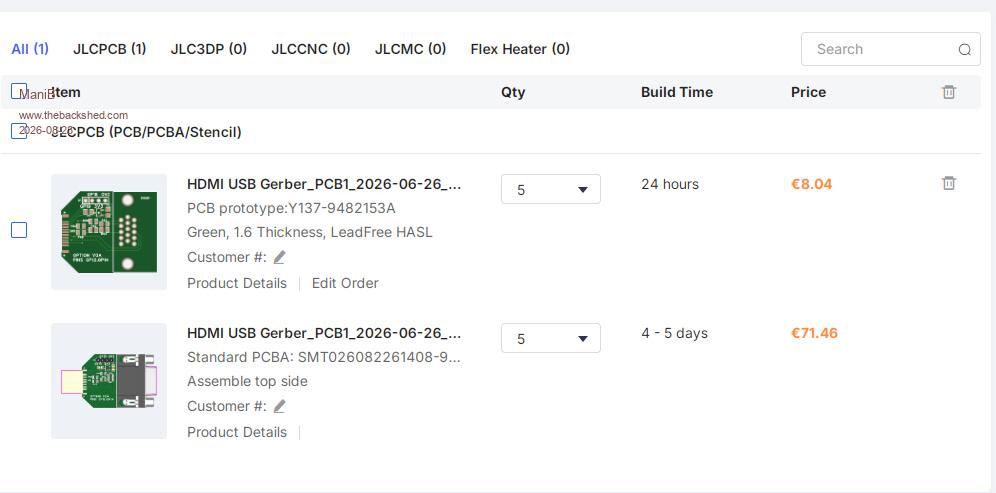
Task: Edit Customer # pencil for PCB prototype
Action: (x=279, y=257)
